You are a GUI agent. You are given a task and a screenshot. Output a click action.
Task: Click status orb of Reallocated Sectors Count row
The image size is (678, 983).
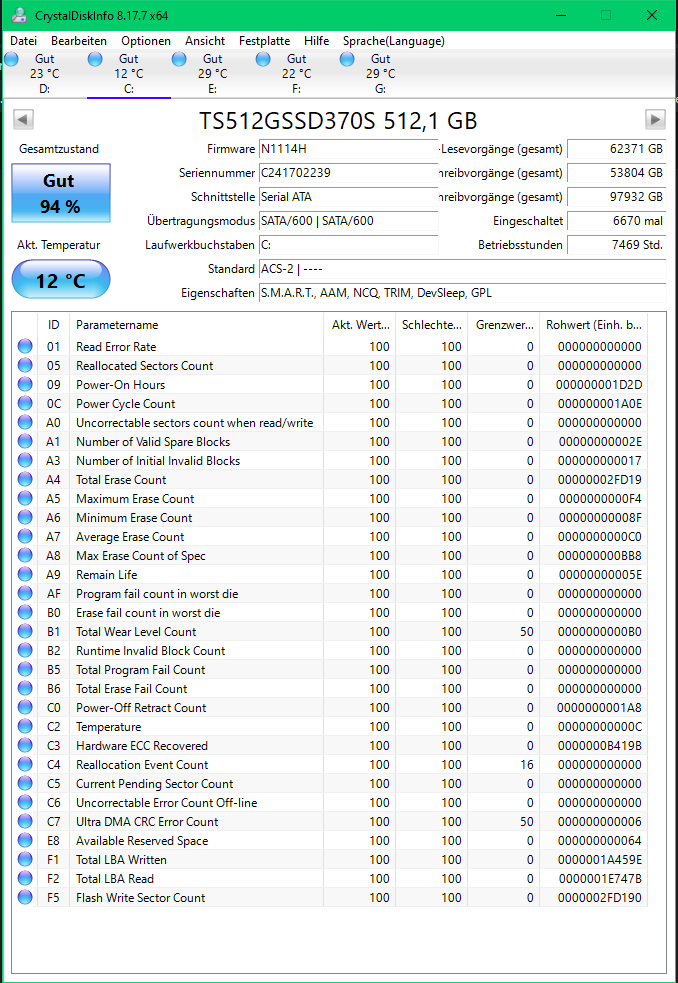coord(25,365)
